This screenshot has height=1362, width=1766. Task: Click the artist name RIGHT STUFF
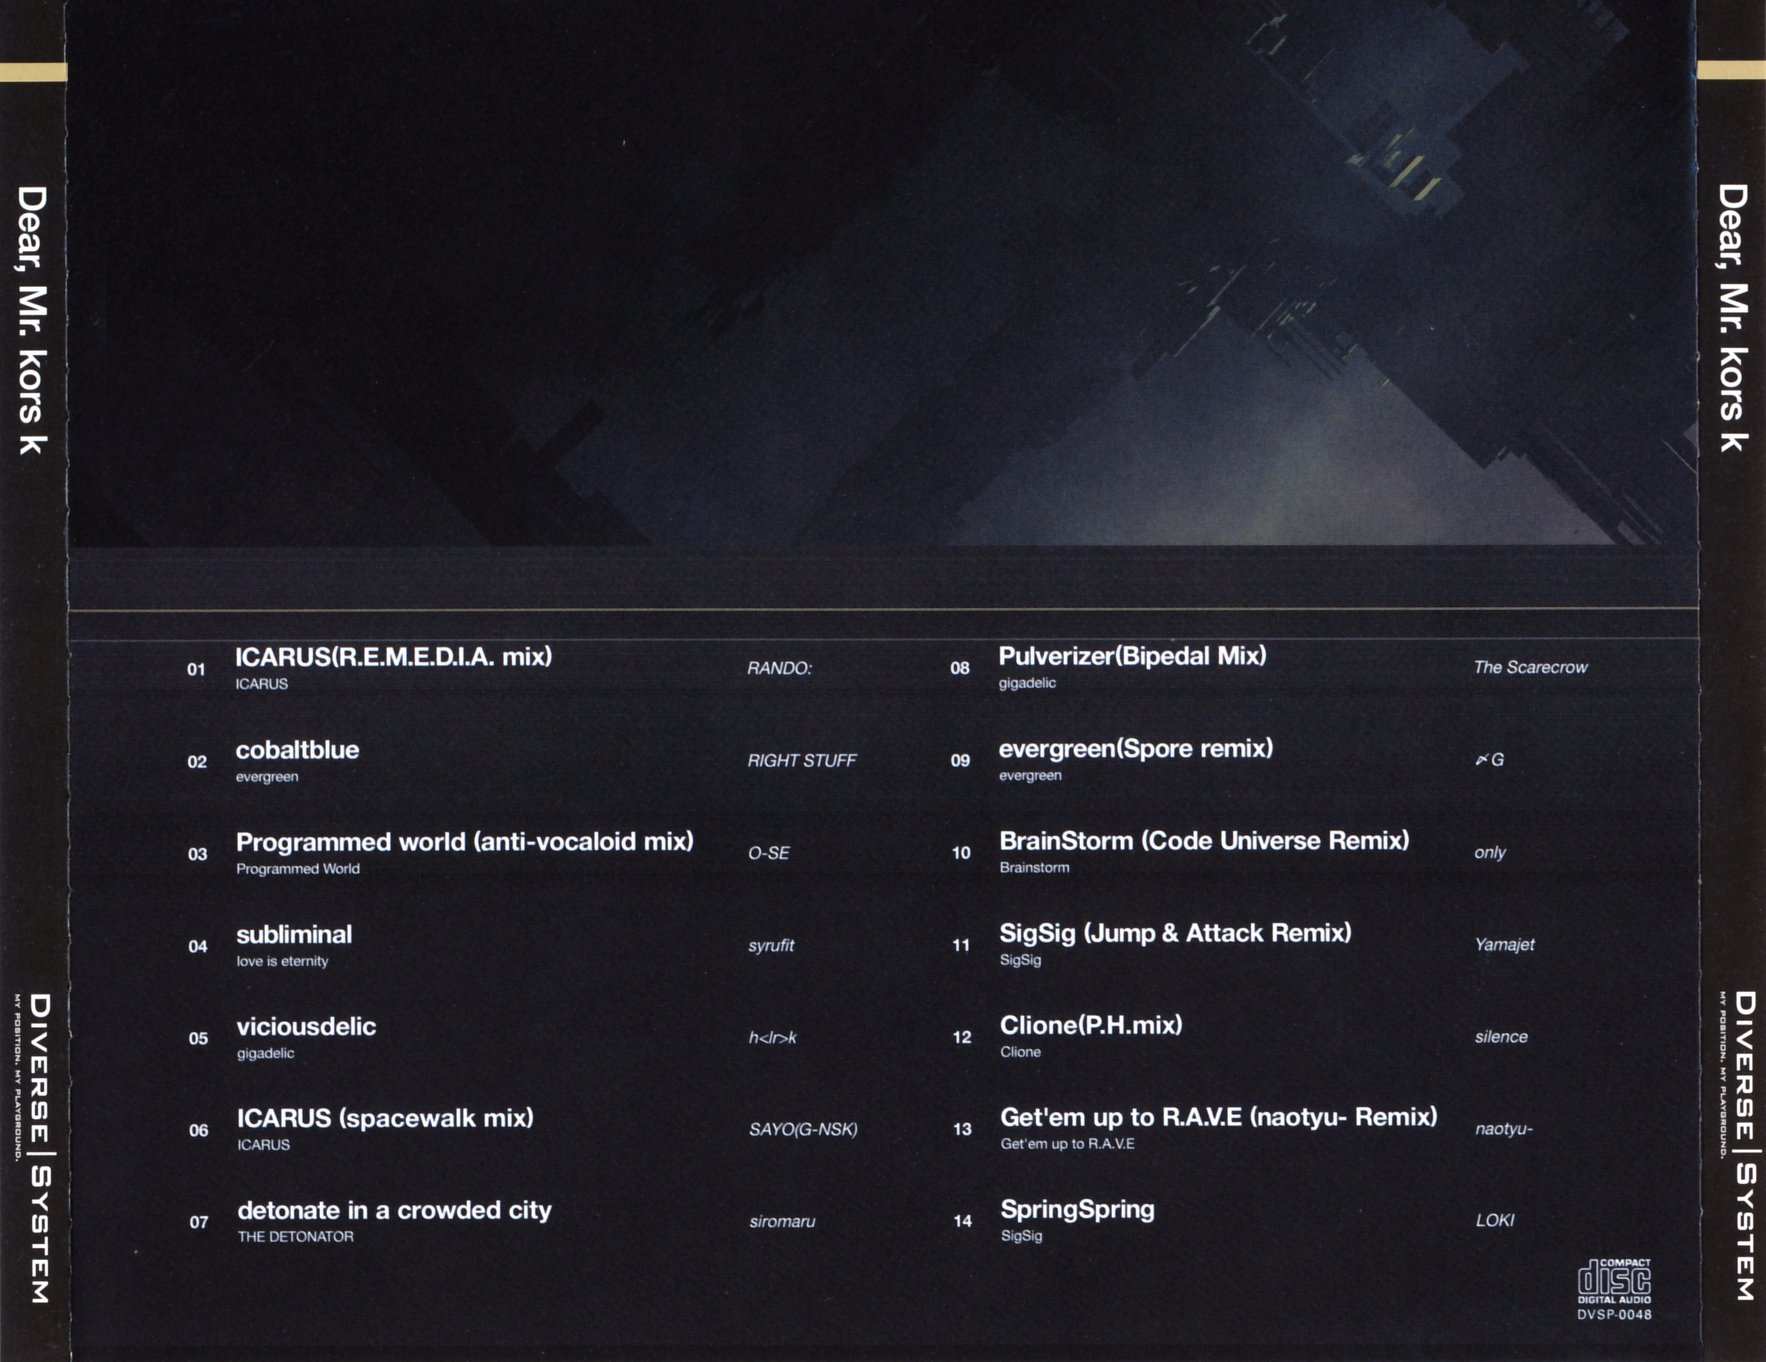pyautogui.click(x=801, y=761)
